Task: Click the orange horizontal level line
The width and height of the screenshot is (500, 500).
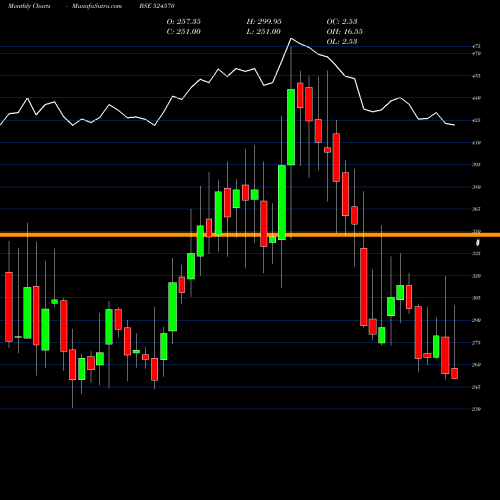Action: 250,235
